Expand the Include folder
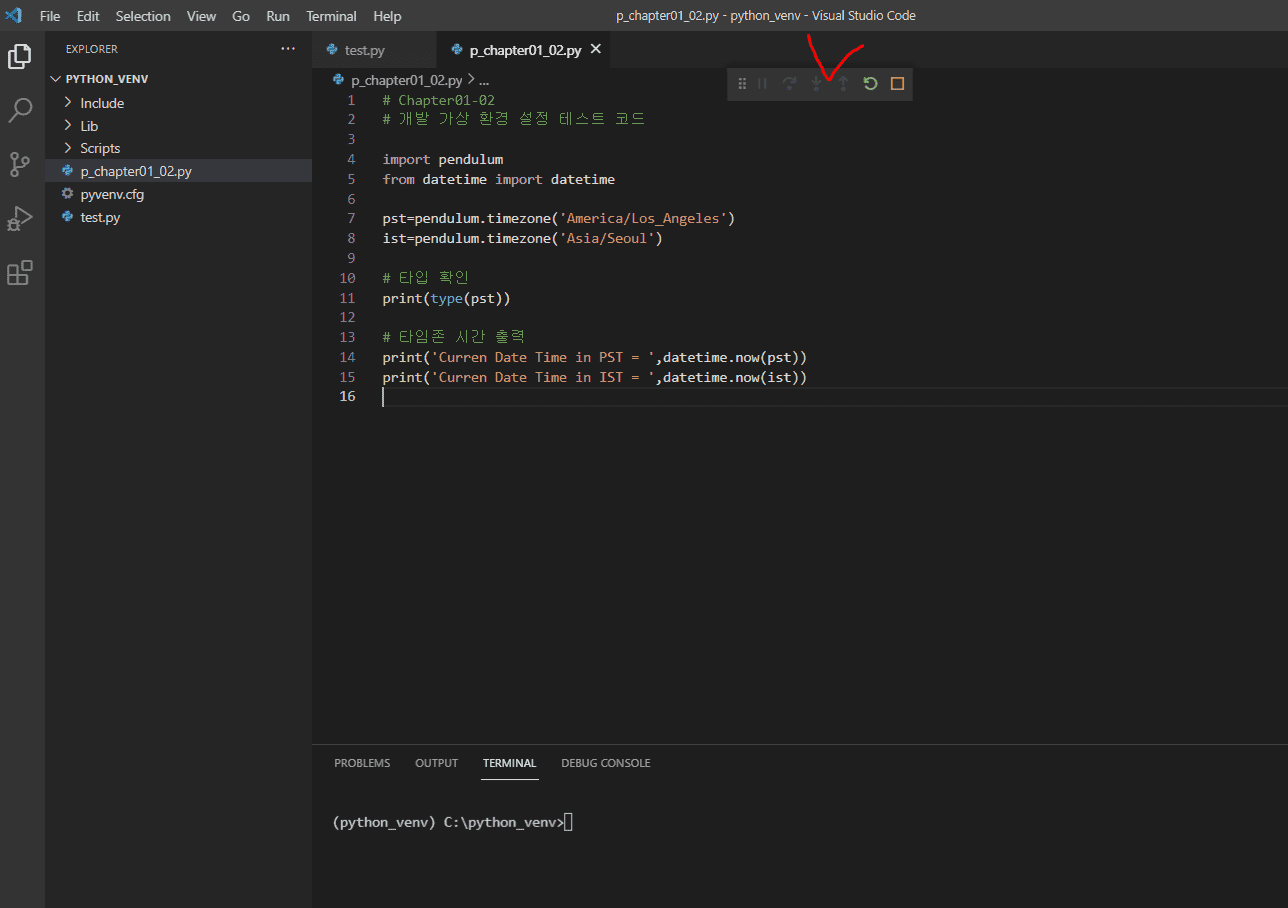The width and height of the screenshot is (1288, 908). pos(102,103)
